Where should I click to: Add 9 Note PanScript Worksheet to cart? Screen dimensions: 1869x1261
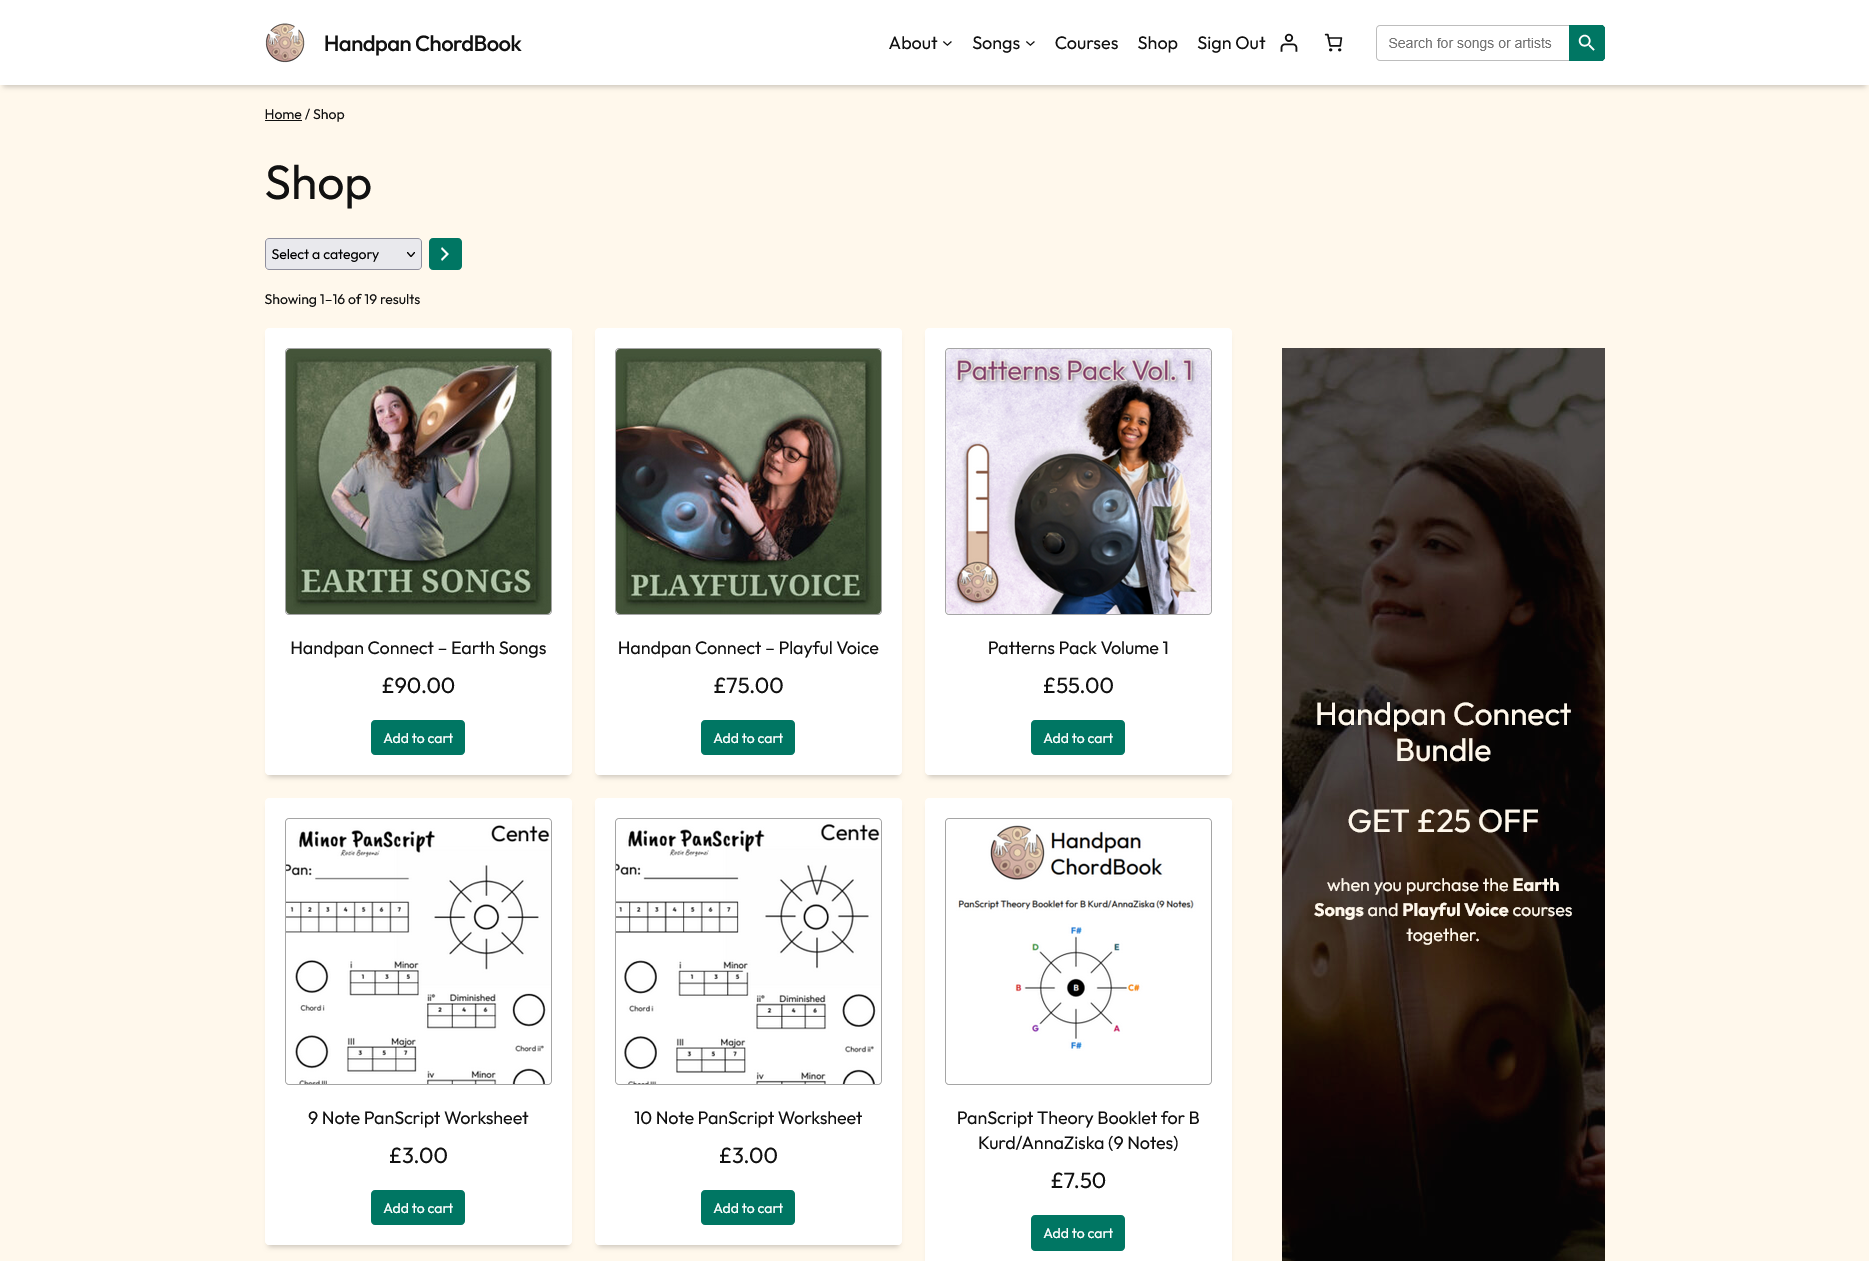(418, 1208)
